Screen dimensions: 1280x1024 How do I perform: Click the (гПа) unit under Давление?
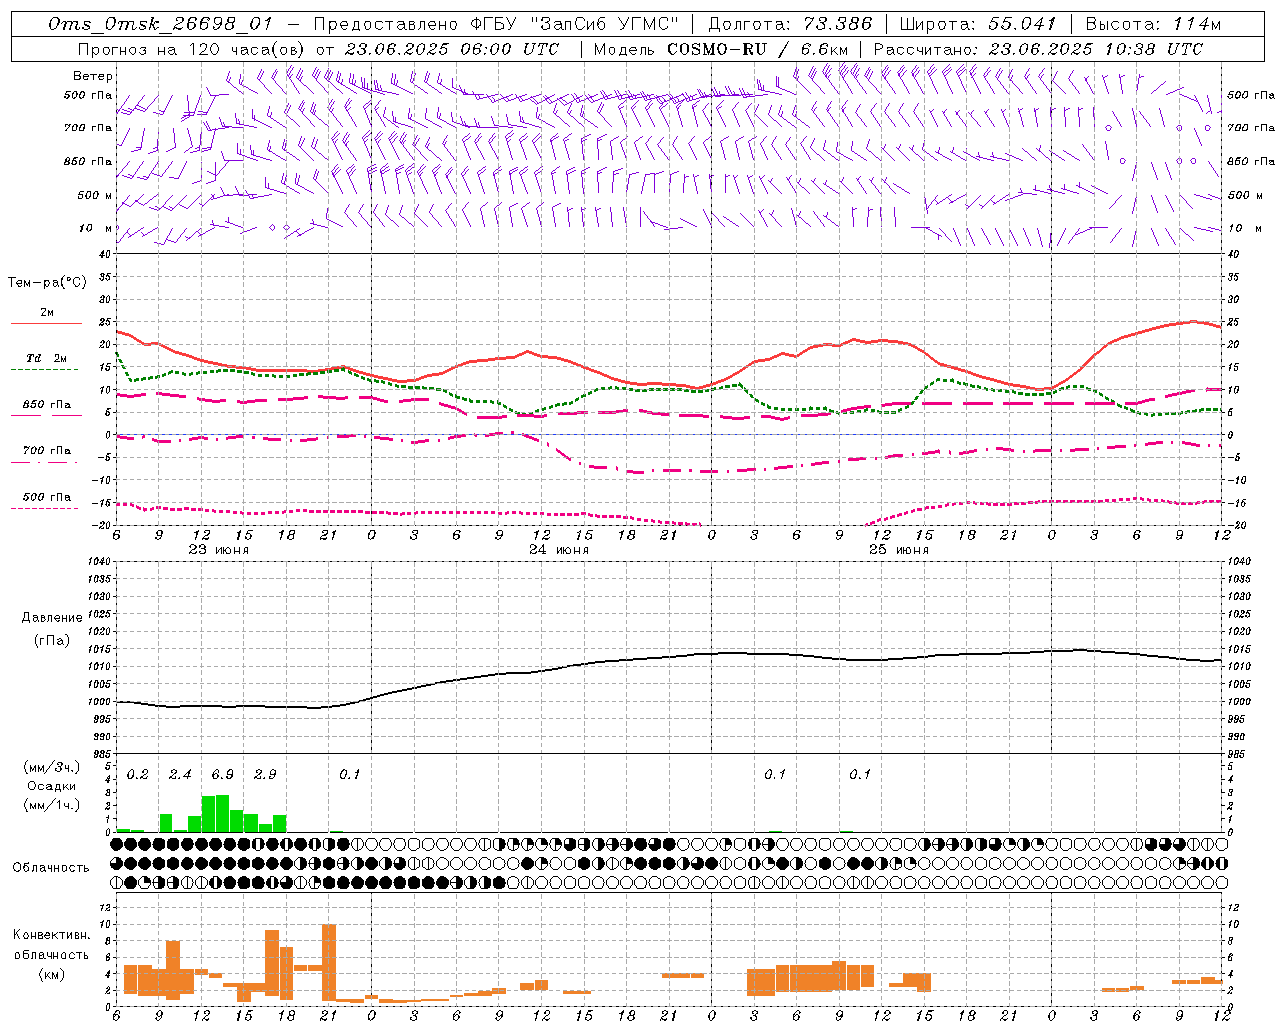52,640
